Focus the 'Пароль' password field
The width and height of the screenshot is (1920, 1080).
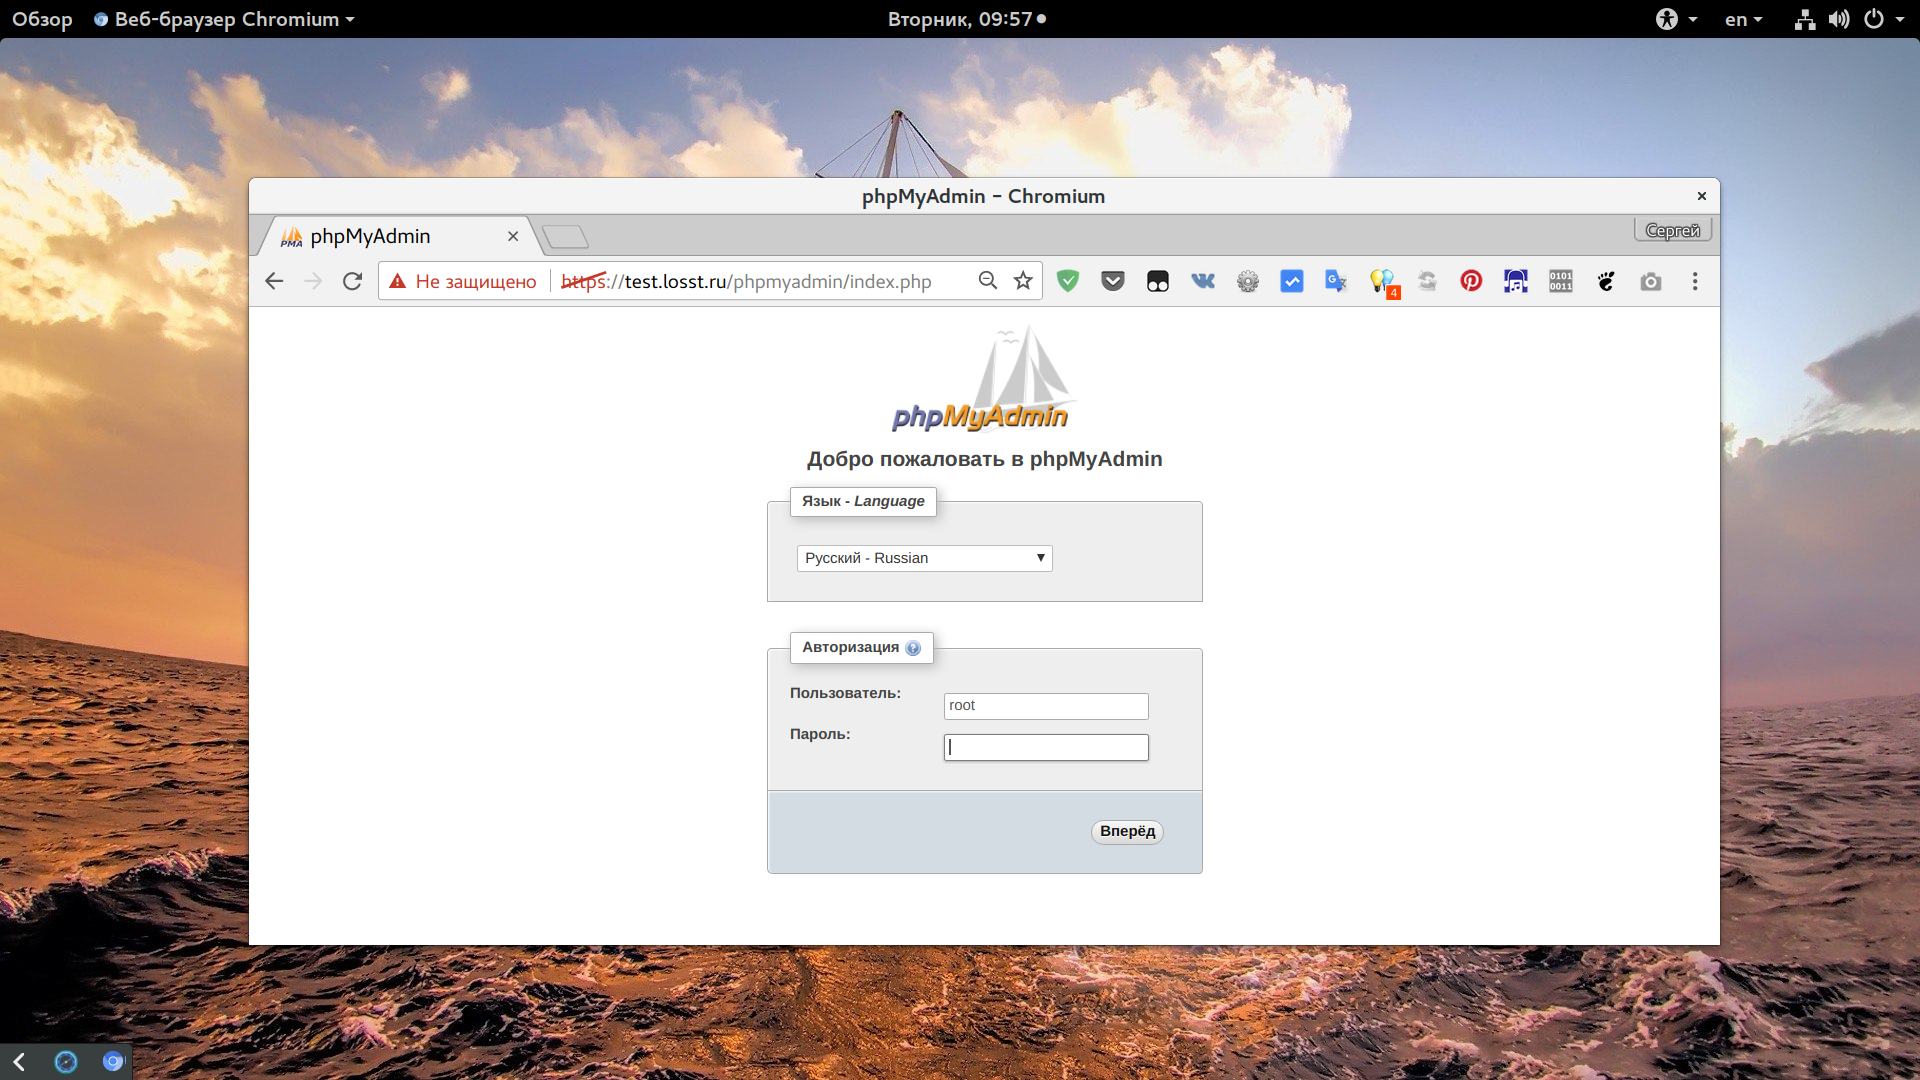[x=1046, y=747]
